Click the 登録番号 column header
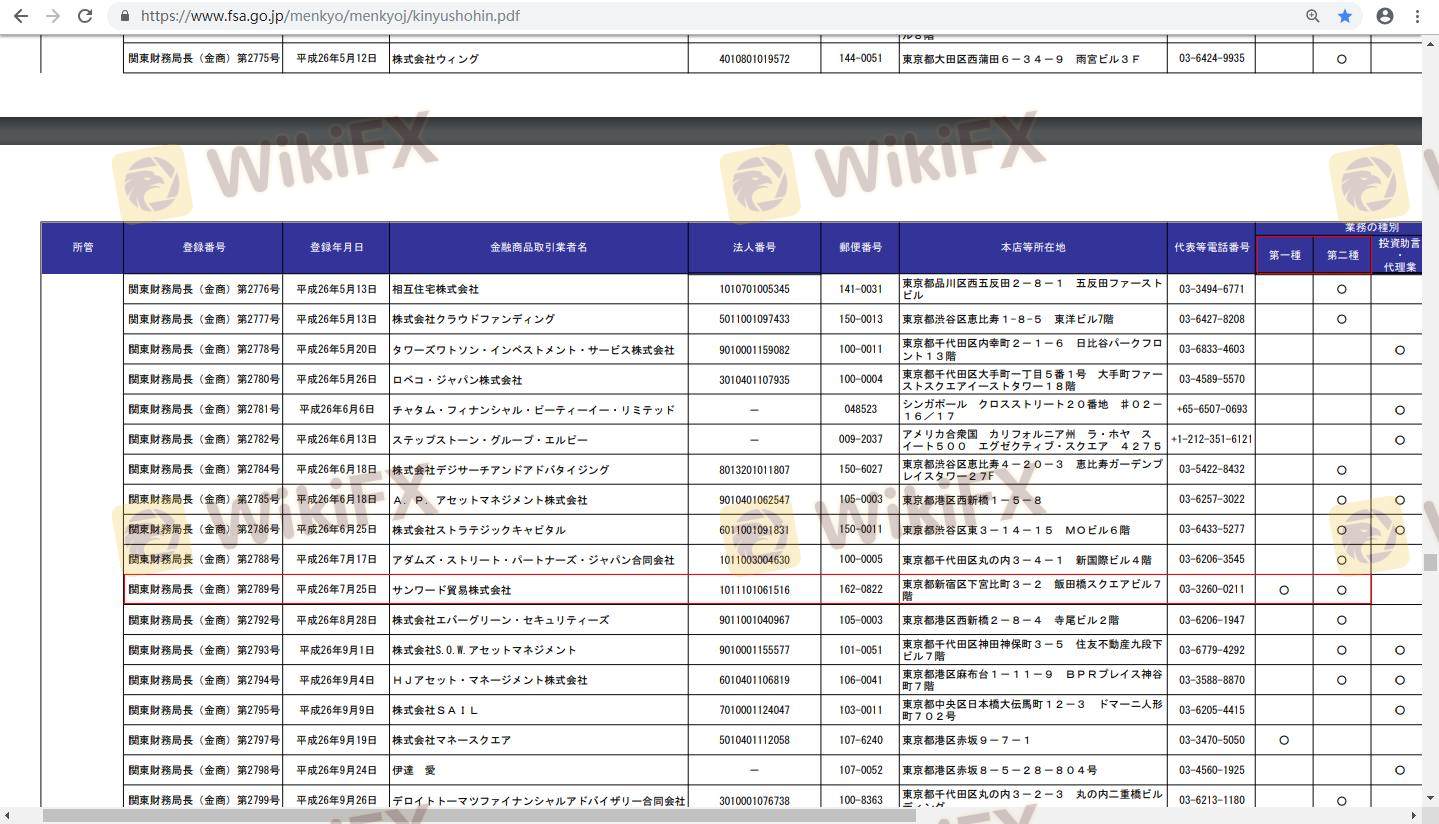The height and width of the screenshot is (824, 1439). point(203,247)
